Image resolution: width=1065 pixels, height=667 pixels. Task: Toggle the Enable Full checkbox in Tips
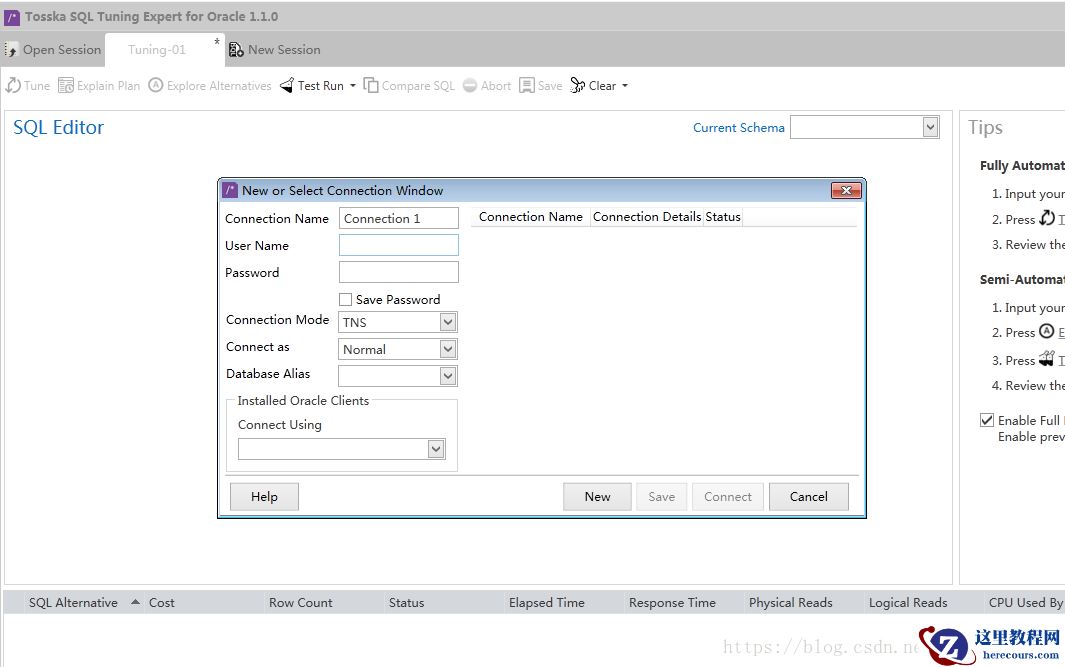tap(987, 420)
